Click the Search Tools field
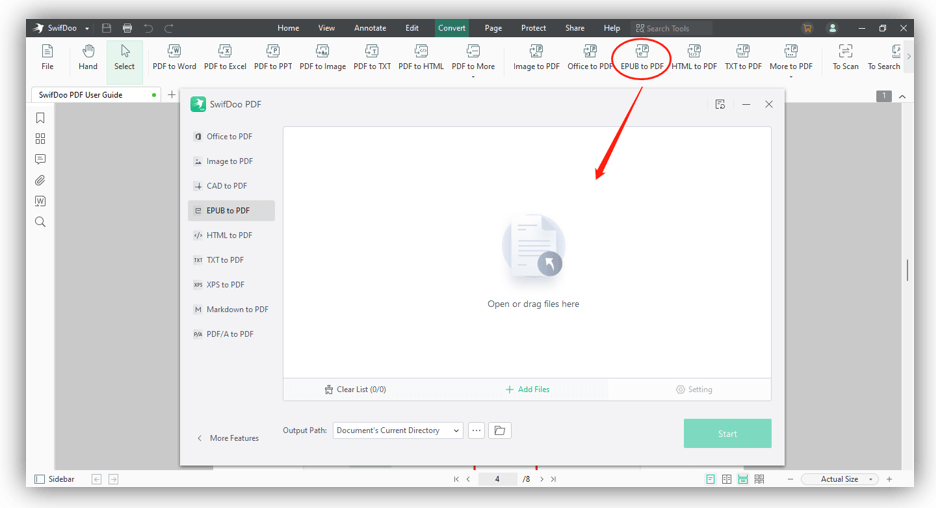Viewport: 936px width, 508px height. [672, 28]
